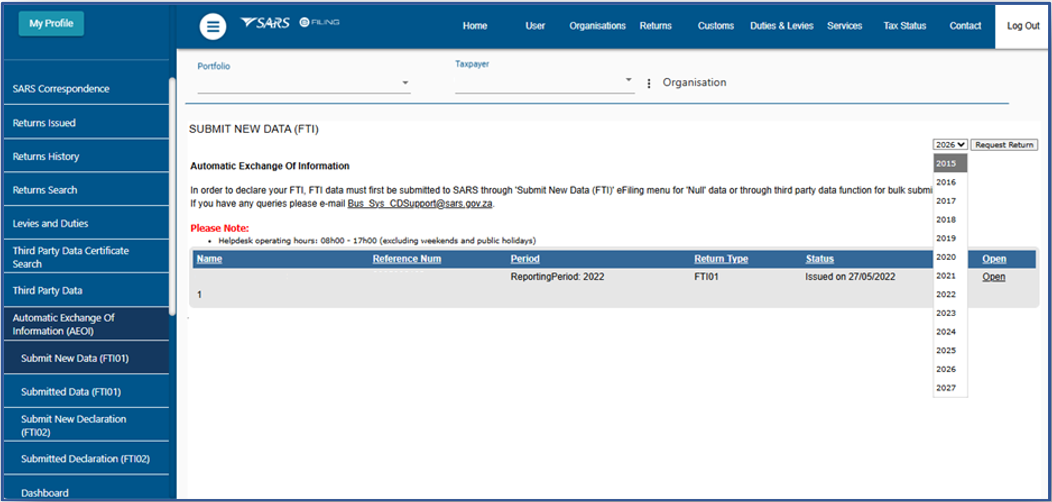Select Submitted Data (FTI01) in sidebar
The width and height of the screenshot is (1052, 502).
coord(70,392)
